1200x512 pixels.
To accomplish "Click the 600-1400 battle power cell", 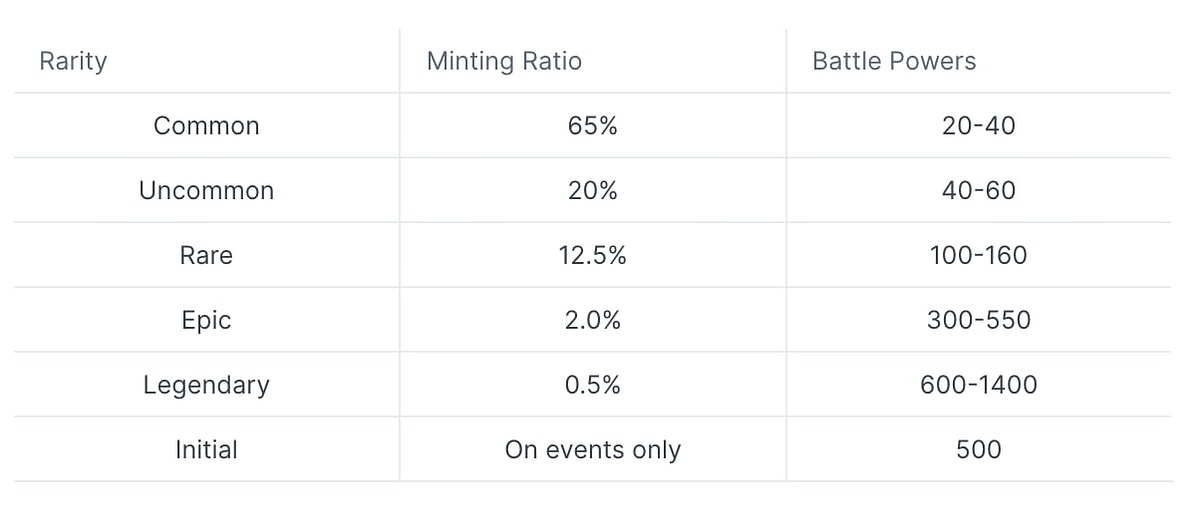I will tap(979, 385).
